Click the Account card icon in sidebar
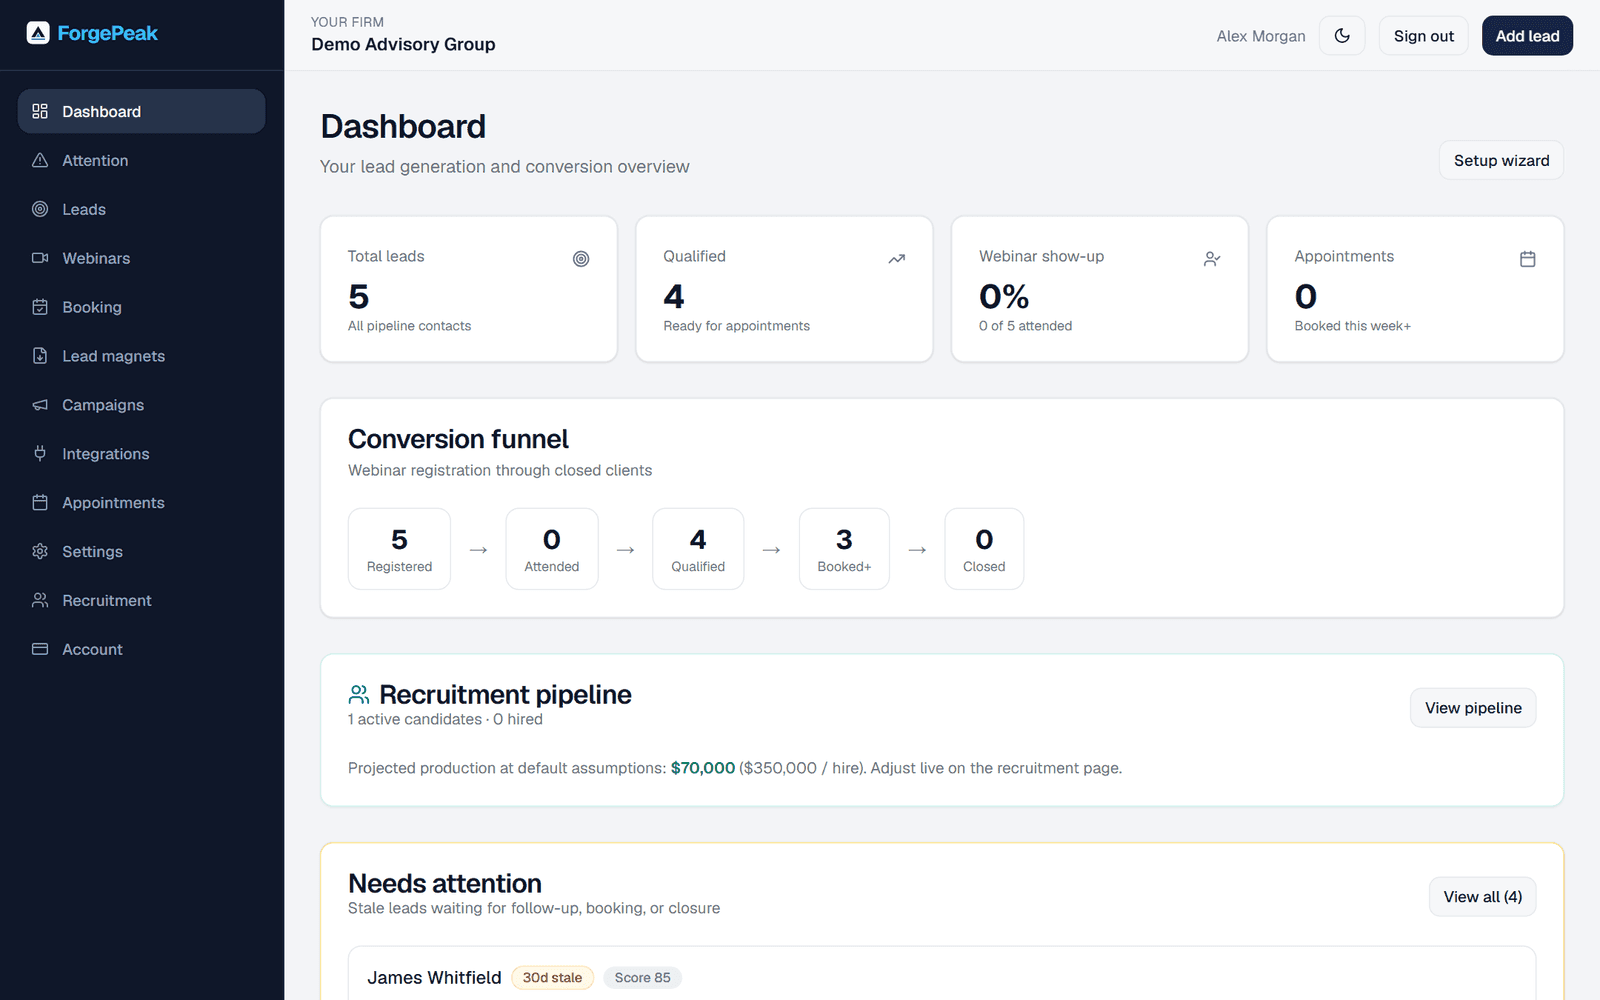This screenshot has width=1600, height=1000. pyautogui.click(x=40, y=649)
